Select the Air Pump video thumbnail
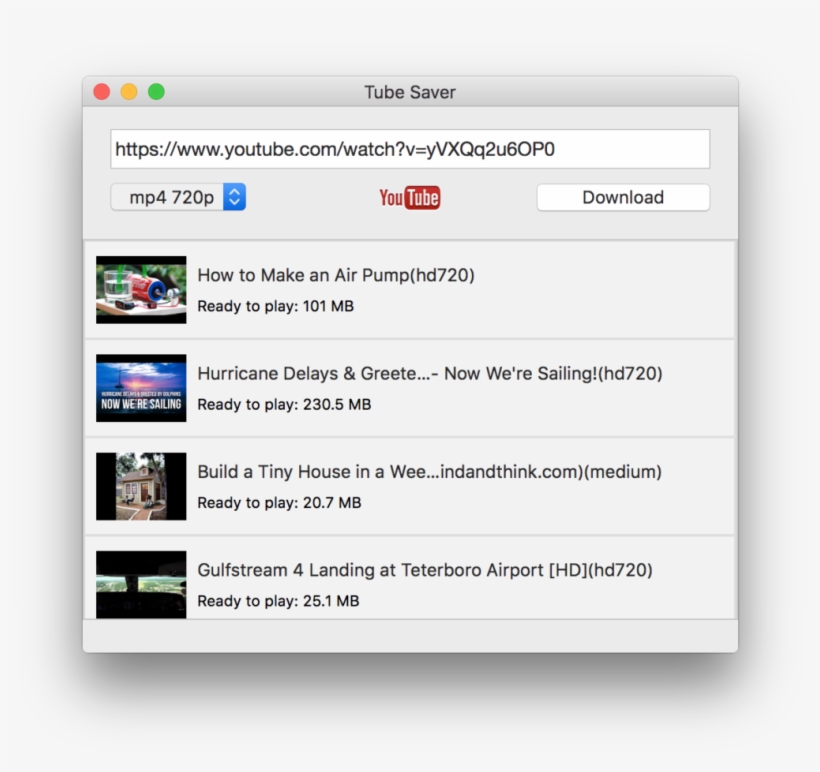 141,290
